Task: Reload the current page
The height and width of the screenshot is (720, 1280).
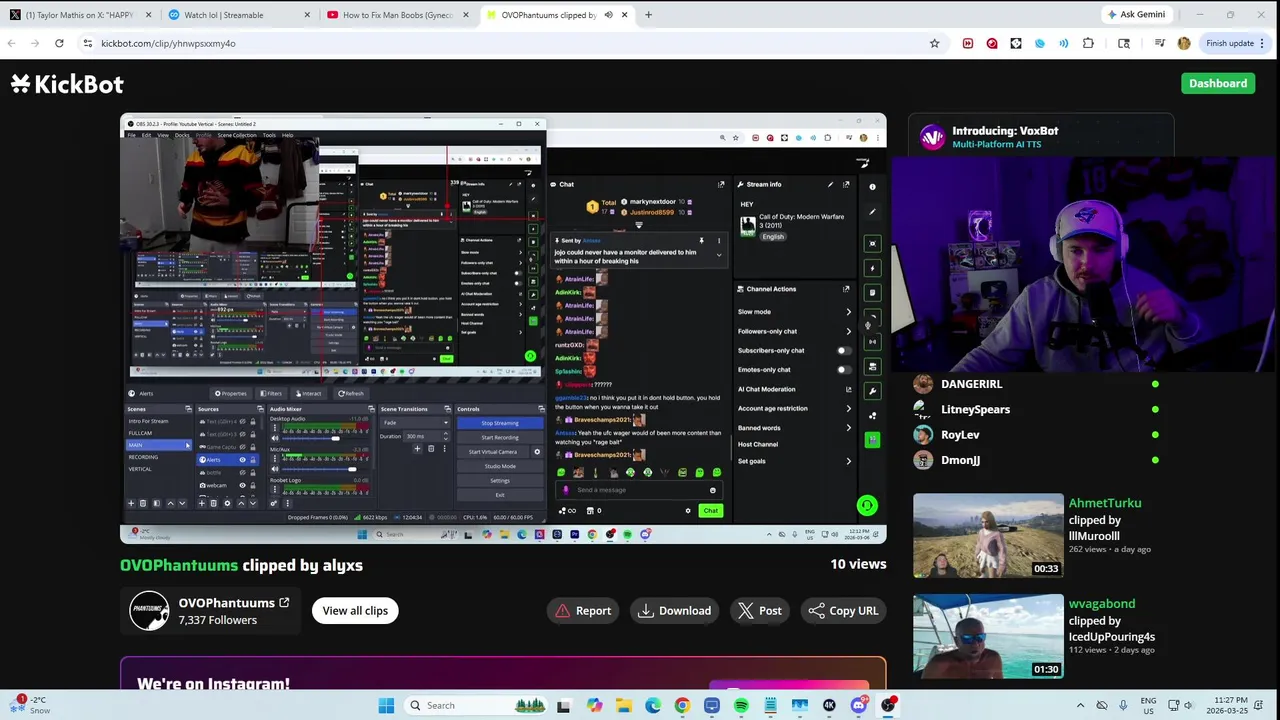Action: tap(59, 43)
